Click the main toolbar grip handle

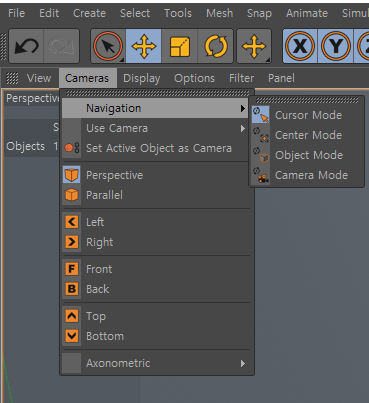(3, 47)
